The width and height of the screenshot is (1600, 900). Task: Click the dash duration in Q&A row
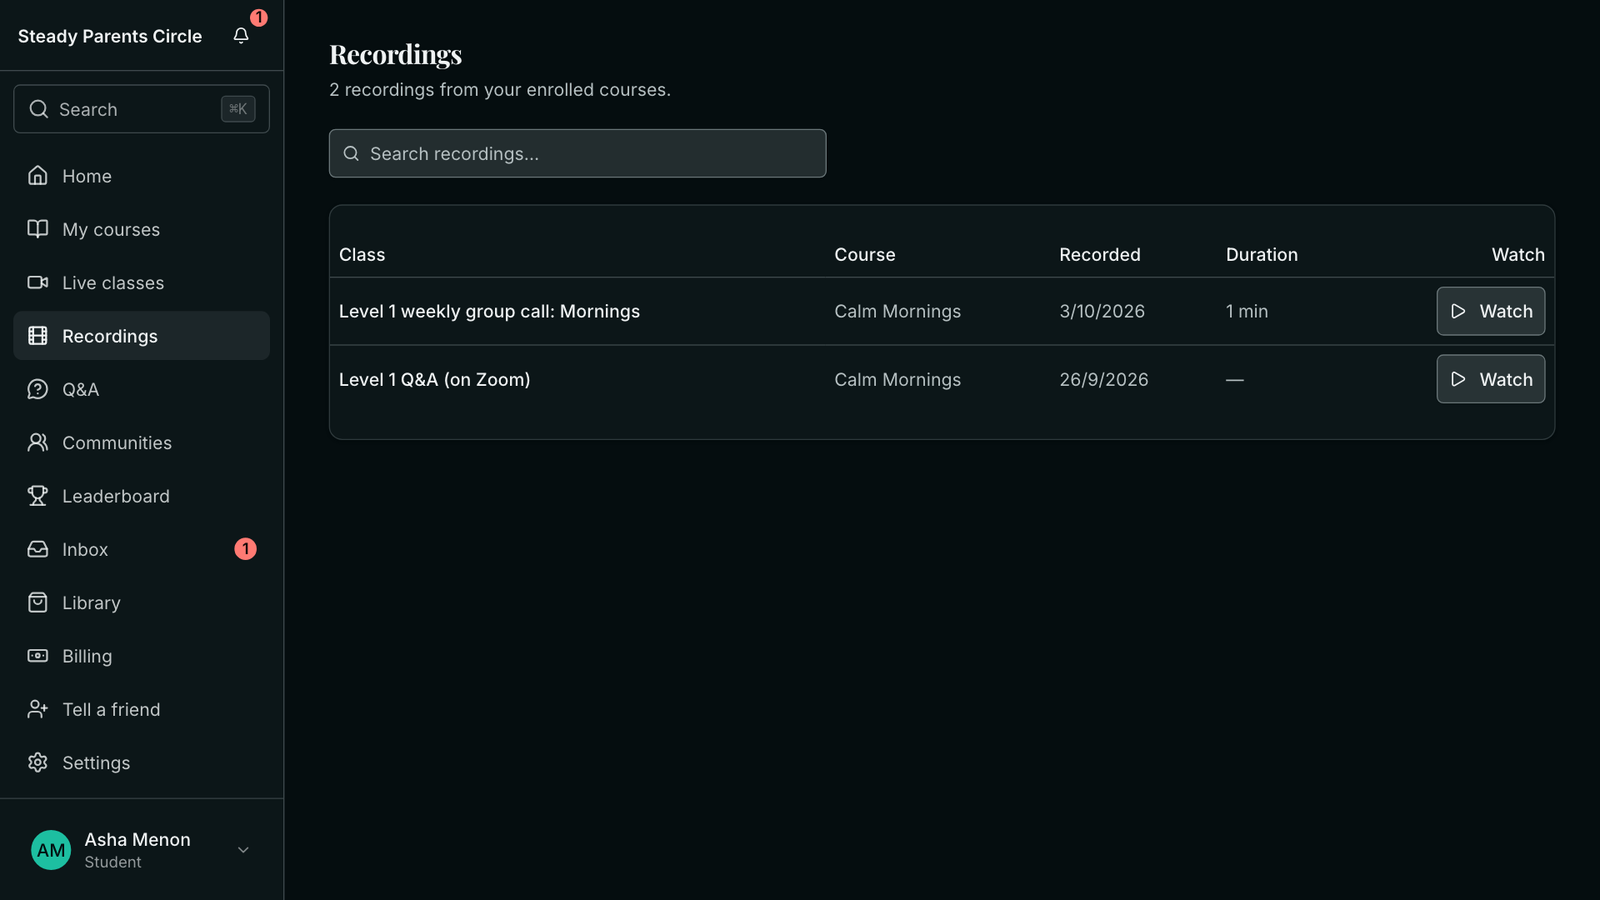[x=1235, y=380]
